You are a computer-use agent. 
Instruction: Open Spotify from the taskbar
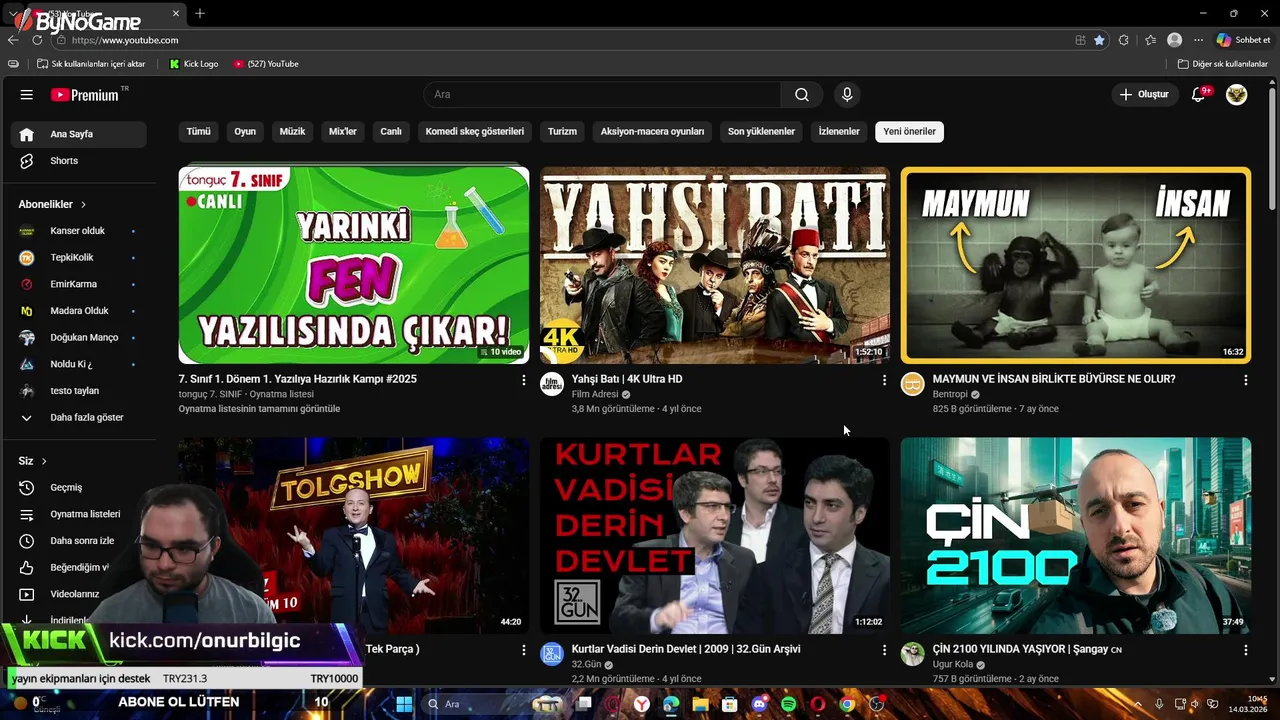(789, 704)
